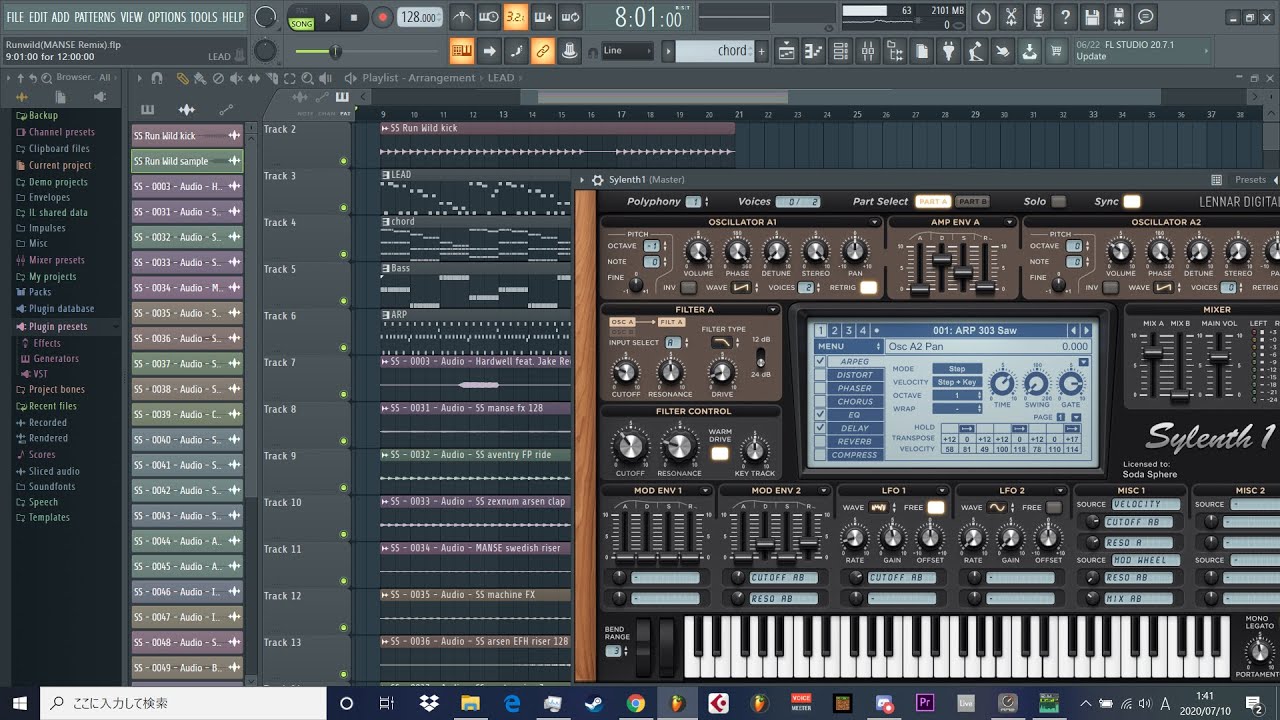Click the stop button in transport
1280x720 pixels.
(354, 17)
